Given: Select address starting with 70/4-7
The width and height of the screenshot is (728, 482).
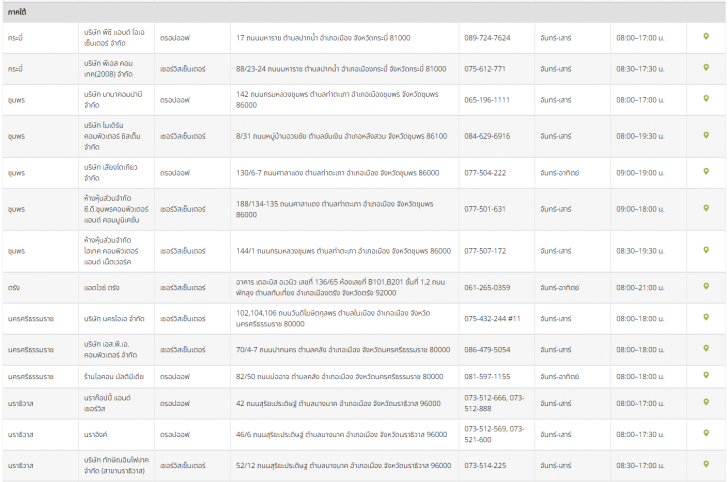Looking at the screenshot, I should coord(343,350).
